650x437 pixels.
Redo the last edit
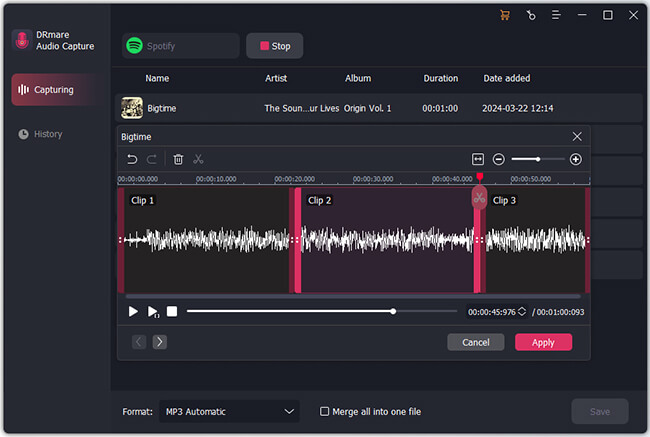click(152, 159)
